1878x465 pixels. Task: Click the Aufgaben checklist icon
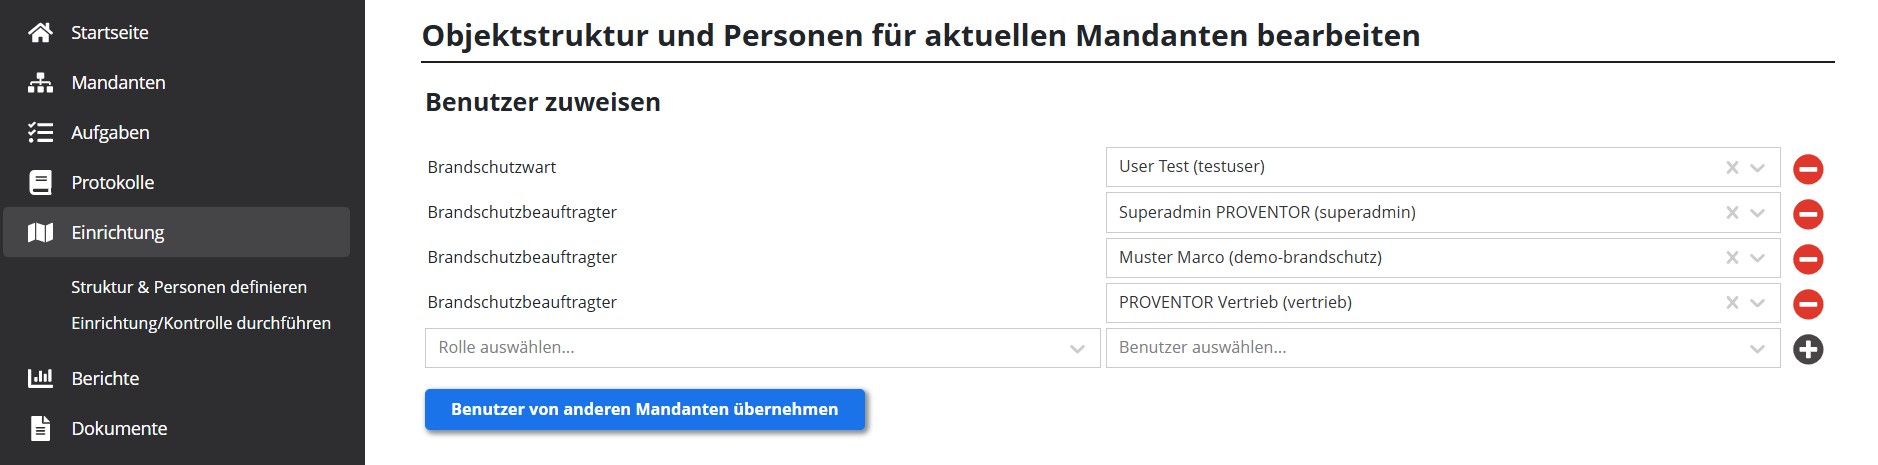click(x=40, y=133)
